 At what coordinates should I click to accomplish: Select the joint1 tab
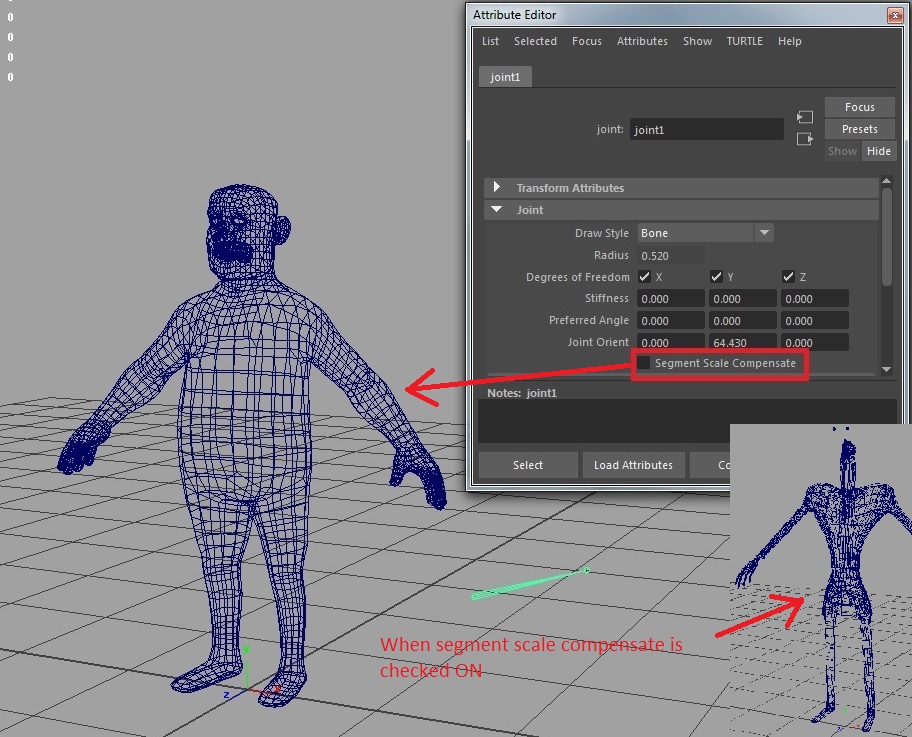[x=505, y=75]
